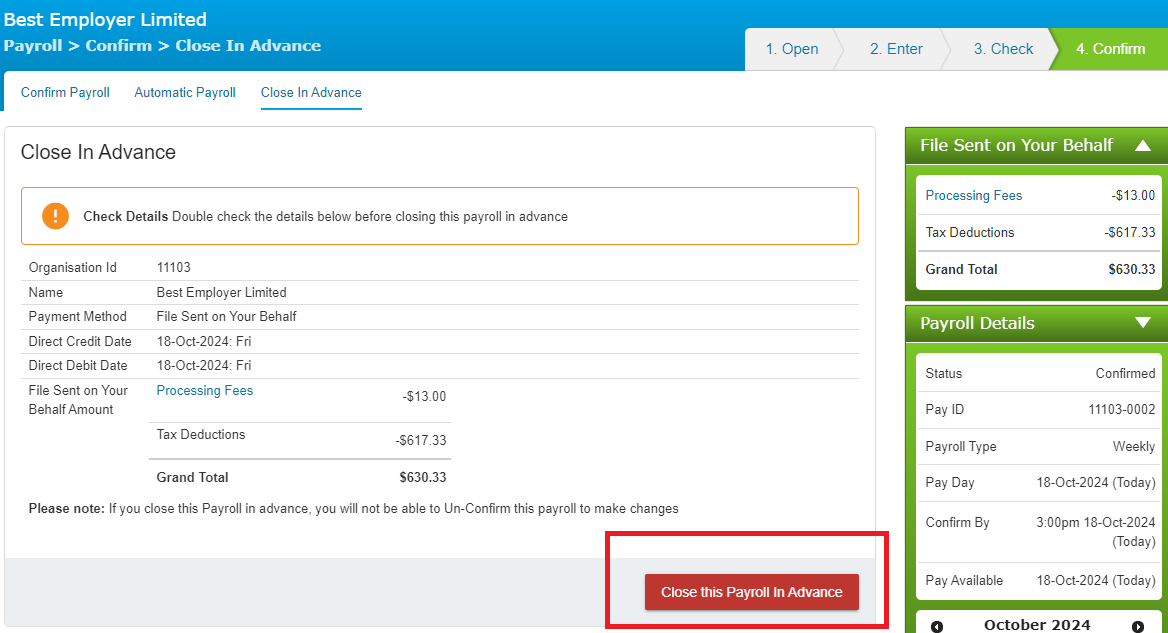Open Processing Fees link in sidebar panel
This screenshot has width=1168, height=633.
[x=974, y=195]
